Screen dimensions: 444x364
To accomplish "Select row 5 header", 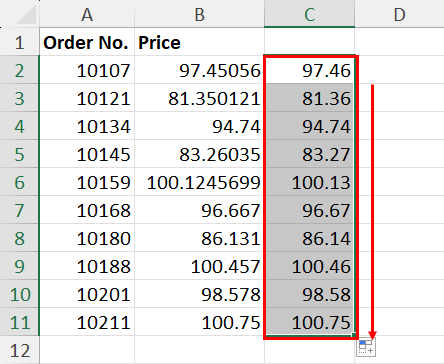I will (19, 154).
